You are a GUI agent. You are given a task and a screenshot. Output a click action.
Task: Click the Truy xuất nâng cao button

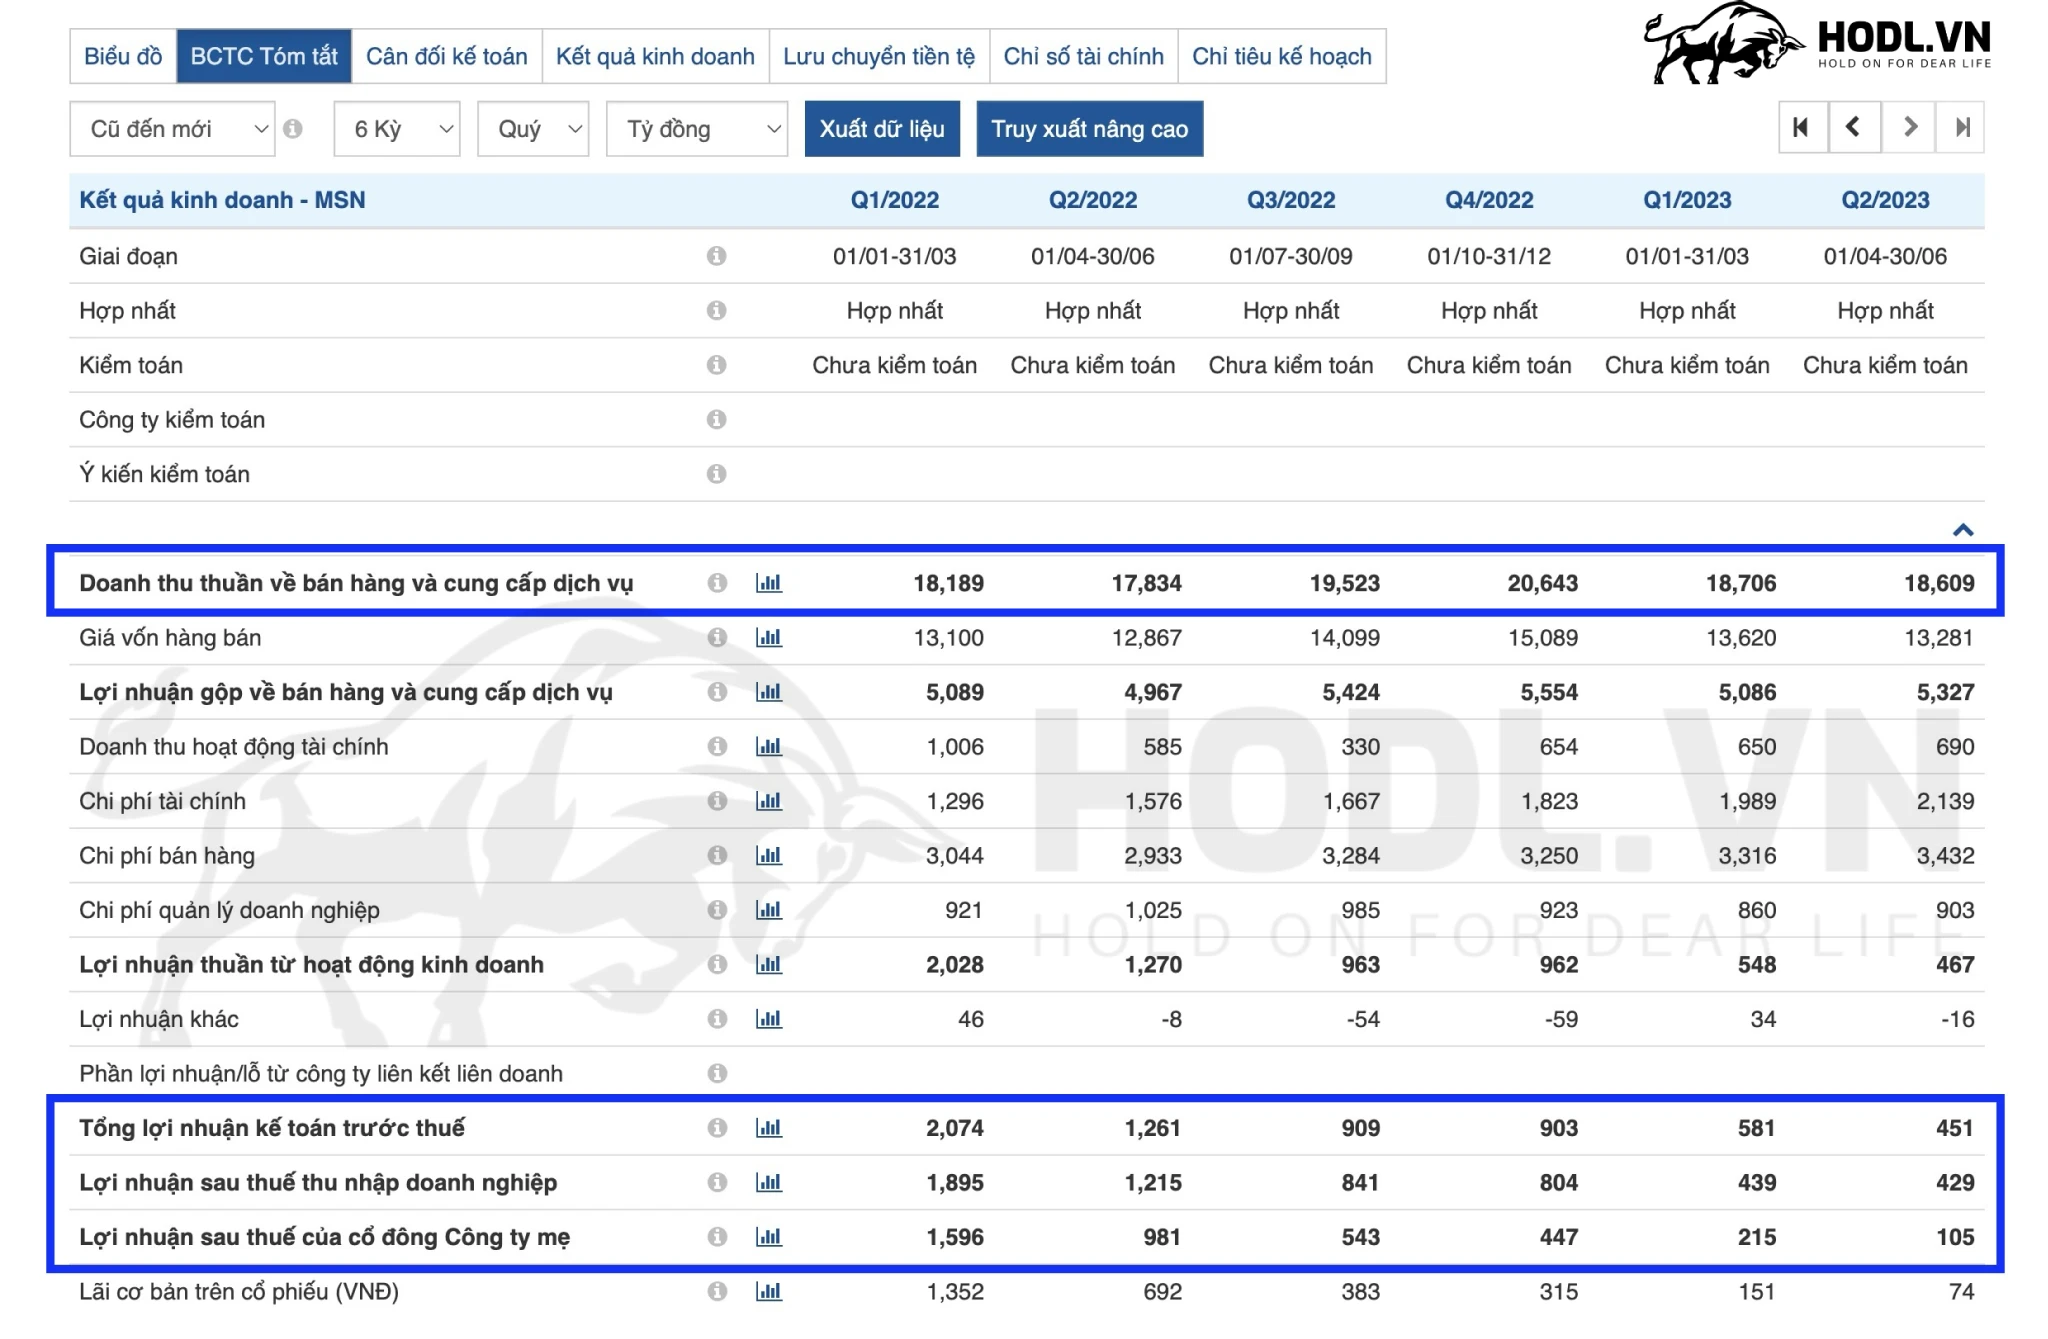point(1089,129)
